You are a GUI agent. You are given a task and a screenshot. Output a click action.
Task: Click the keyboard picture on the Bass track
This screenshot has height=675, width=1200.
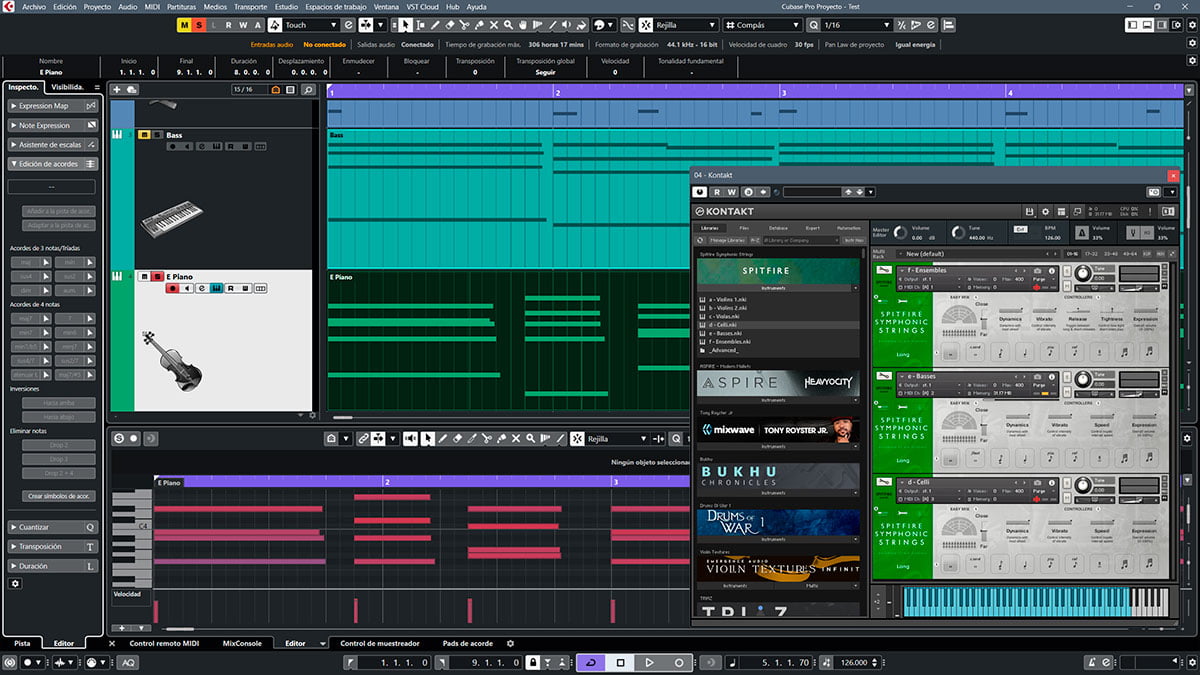tap(171, 220)
